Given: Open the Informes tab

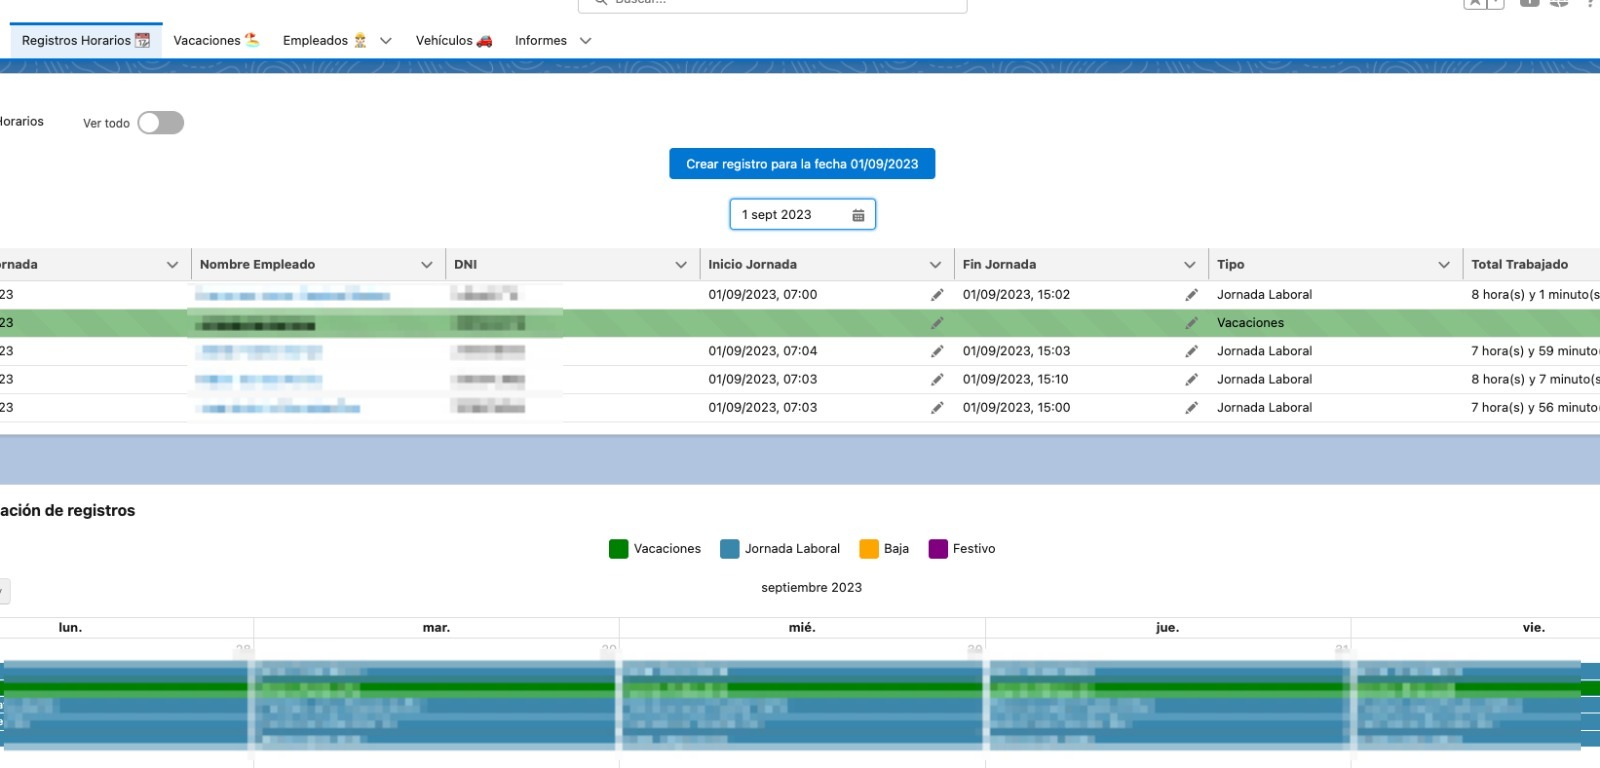Looking at the screenshot, I should tap(541, 40).
